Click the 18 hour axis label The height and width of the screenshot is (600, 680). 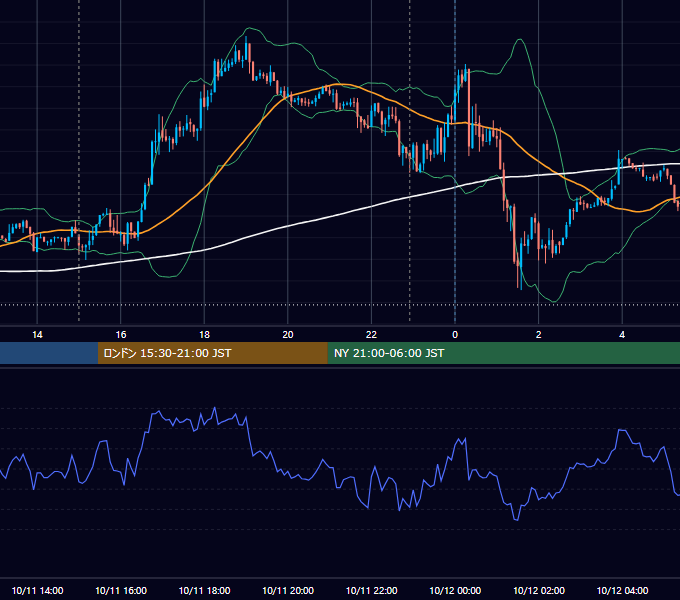click(x=204, y=335)
